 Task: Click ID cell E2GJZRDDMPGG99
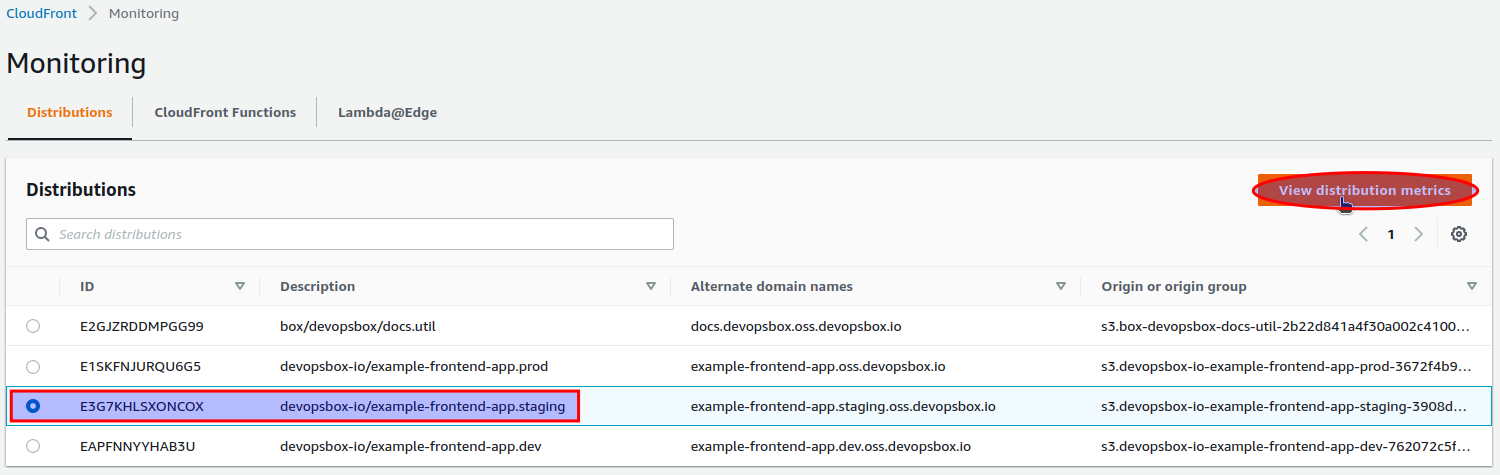(x=142, y=326)
